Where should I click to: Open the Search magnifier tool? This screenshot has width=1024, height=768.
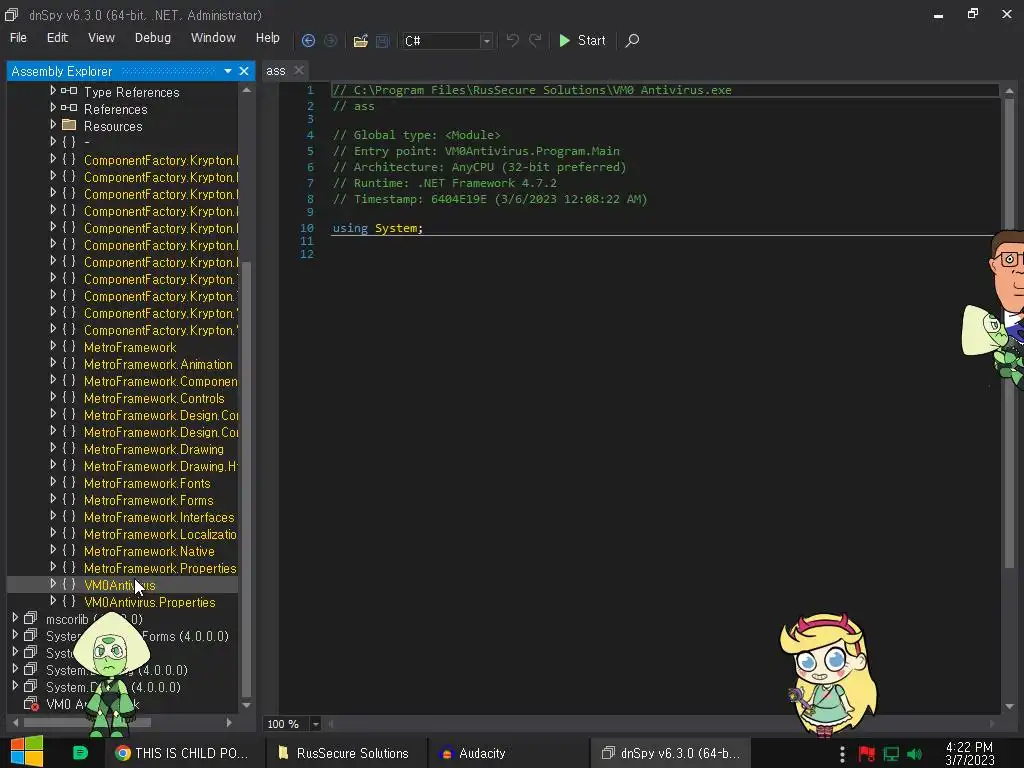[x=632, y=40]
